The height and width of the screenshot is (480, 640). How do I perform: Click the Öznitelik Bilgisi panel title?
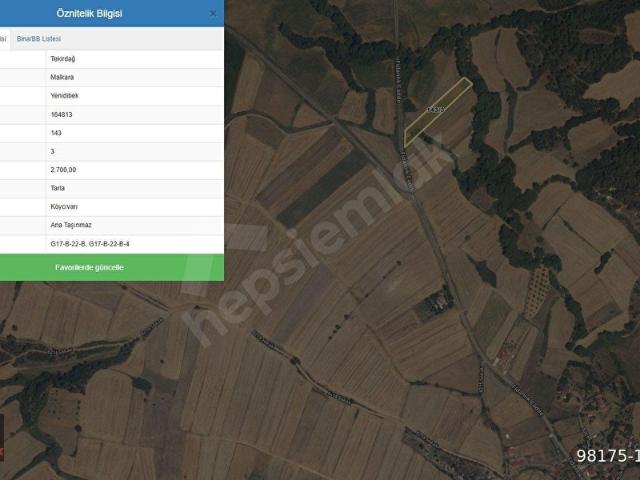pos(89,13)
